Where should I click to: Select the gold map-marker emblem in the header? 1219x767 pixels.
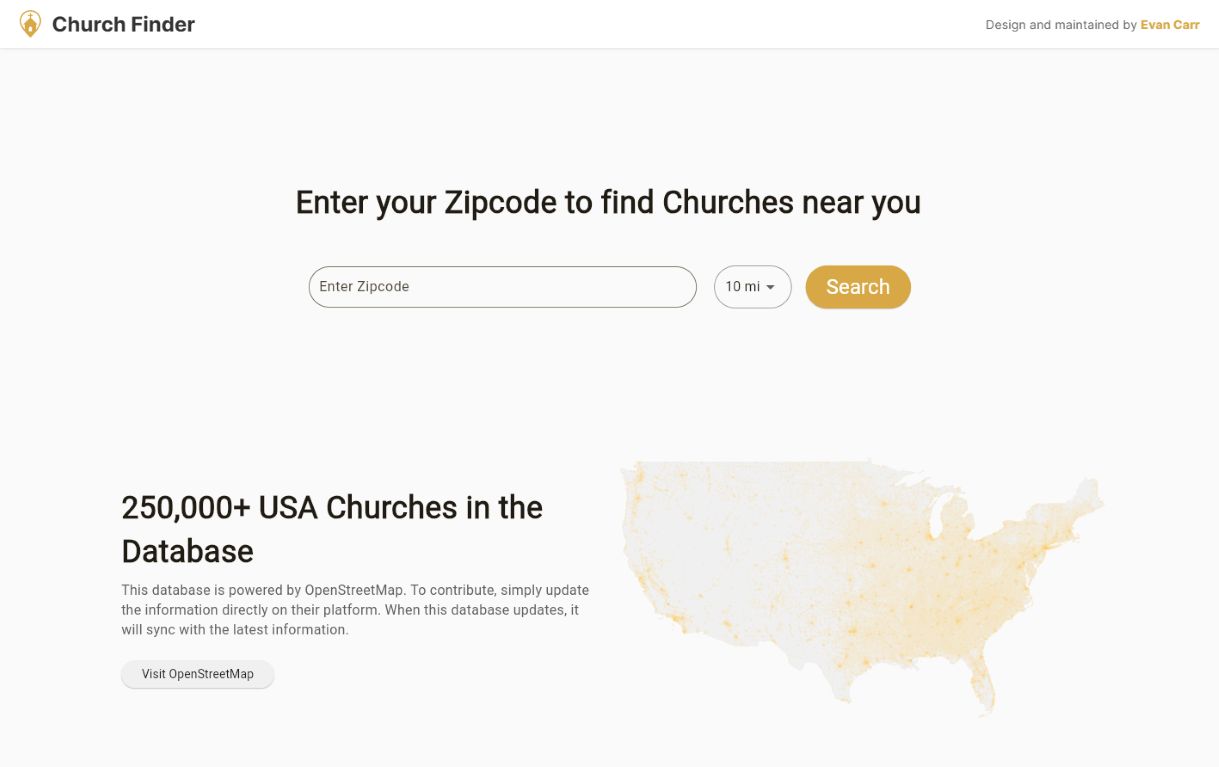point(30,22)
